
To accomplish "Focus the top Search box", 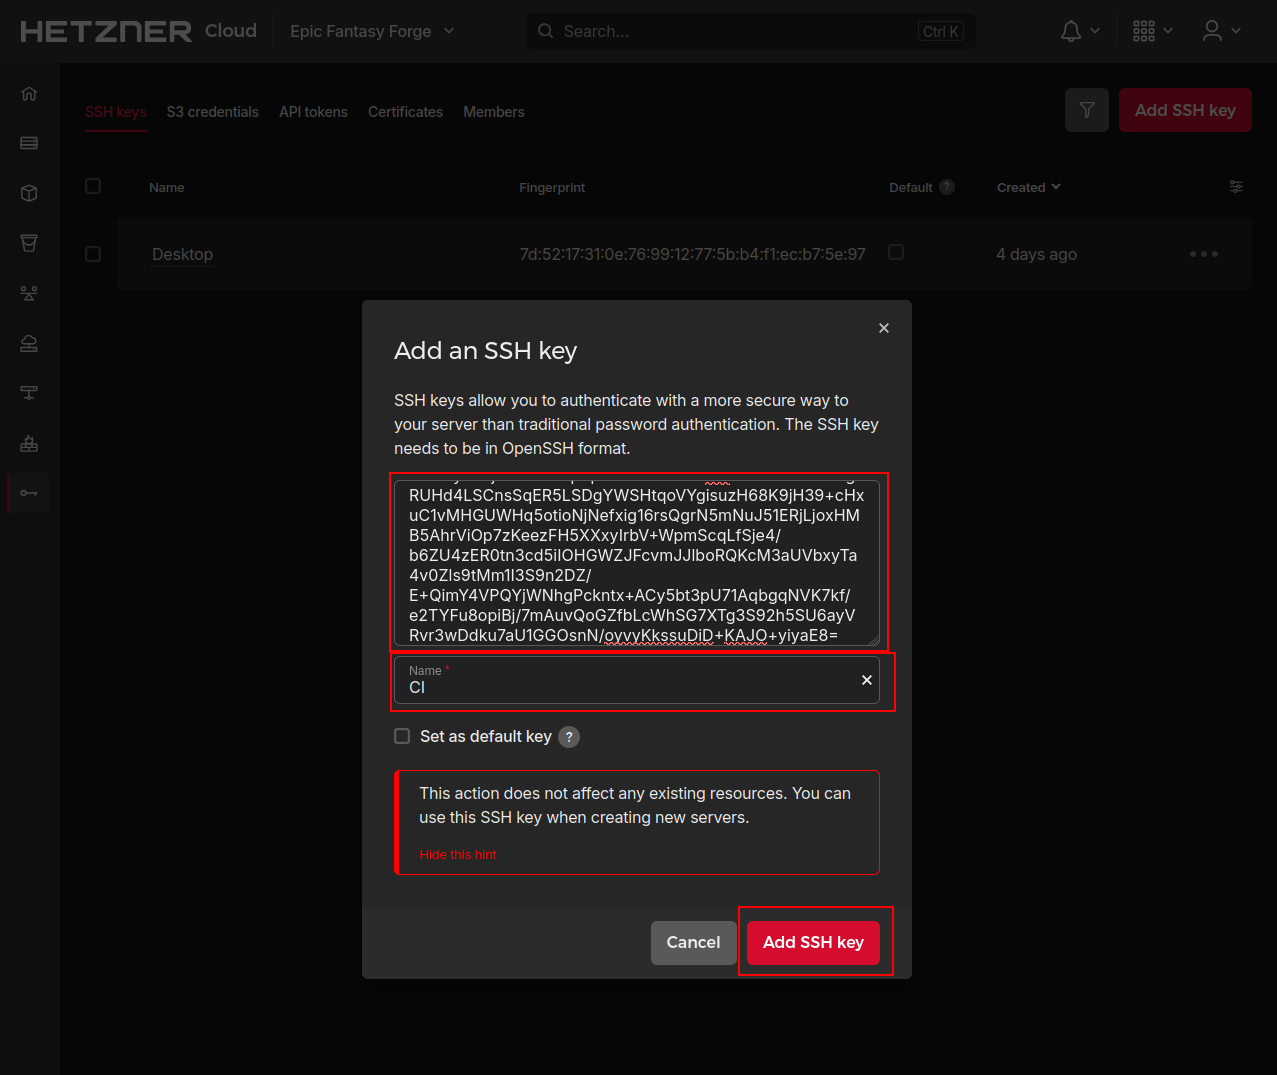I will pyautogui.click(x=750, y=31).
